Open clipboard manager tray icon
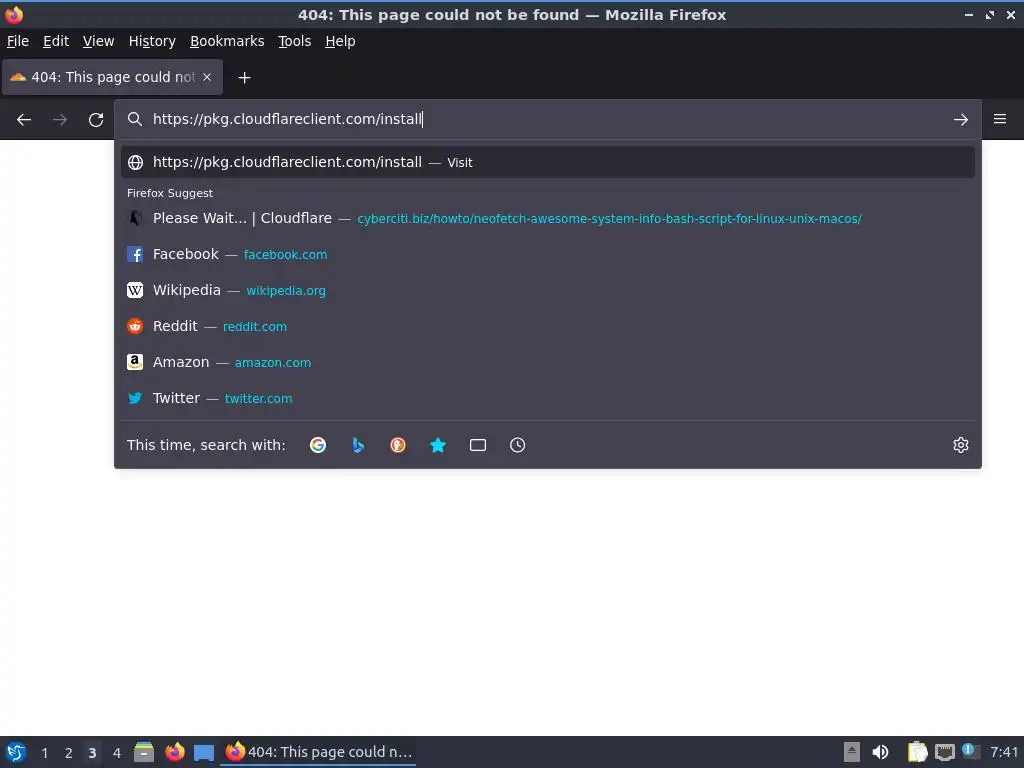The height and width of the screenshot is (768, 1024). click(918, 752)
